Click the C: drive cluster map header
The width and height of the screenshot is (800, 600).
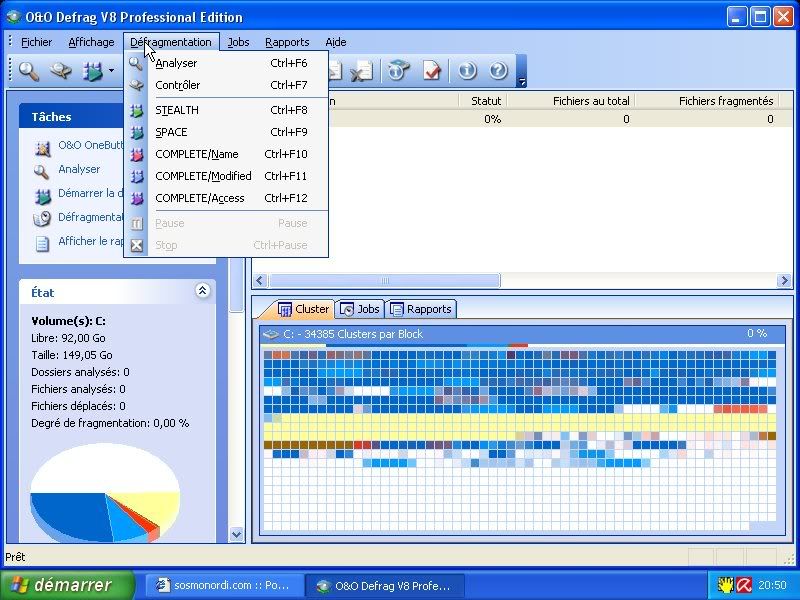(x=522, y=334)
